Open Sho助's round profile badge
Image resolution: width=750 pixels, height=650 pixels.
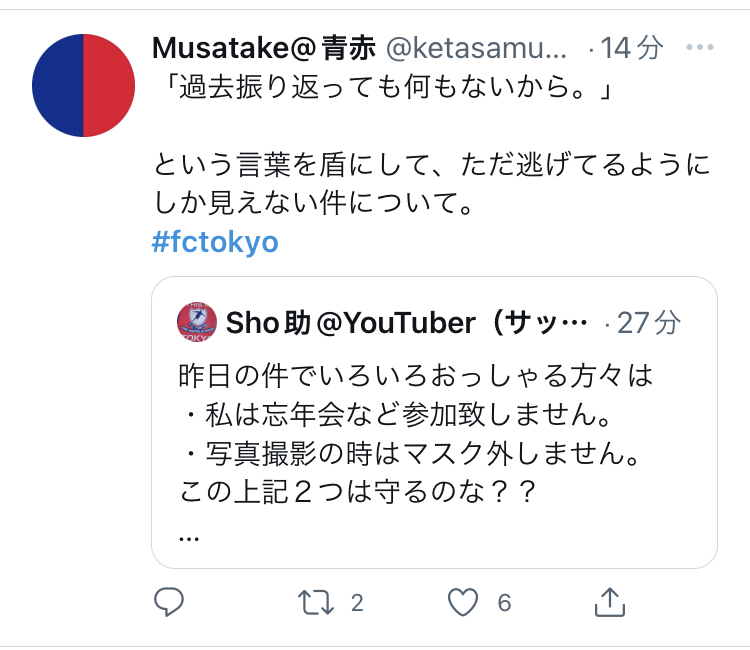click(x=197, y=322)
